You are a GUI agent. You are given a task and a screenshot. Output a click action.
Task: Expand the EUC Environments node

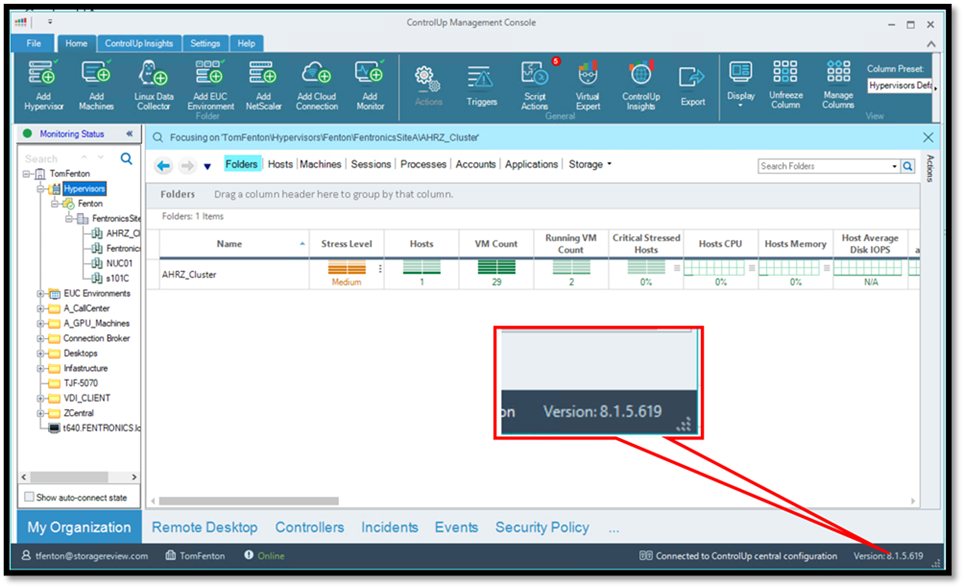(40, 294)
